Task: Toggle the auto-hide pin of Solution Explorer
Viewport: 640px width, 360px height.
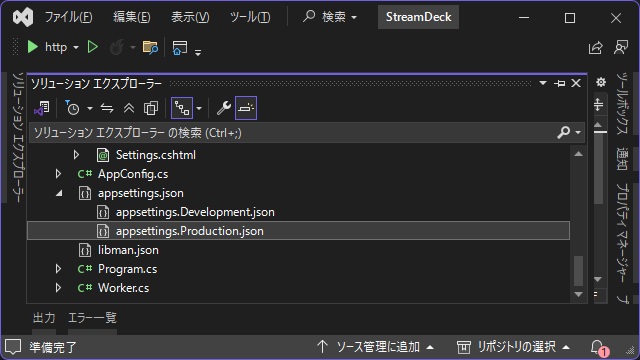Action: [560, 83]
